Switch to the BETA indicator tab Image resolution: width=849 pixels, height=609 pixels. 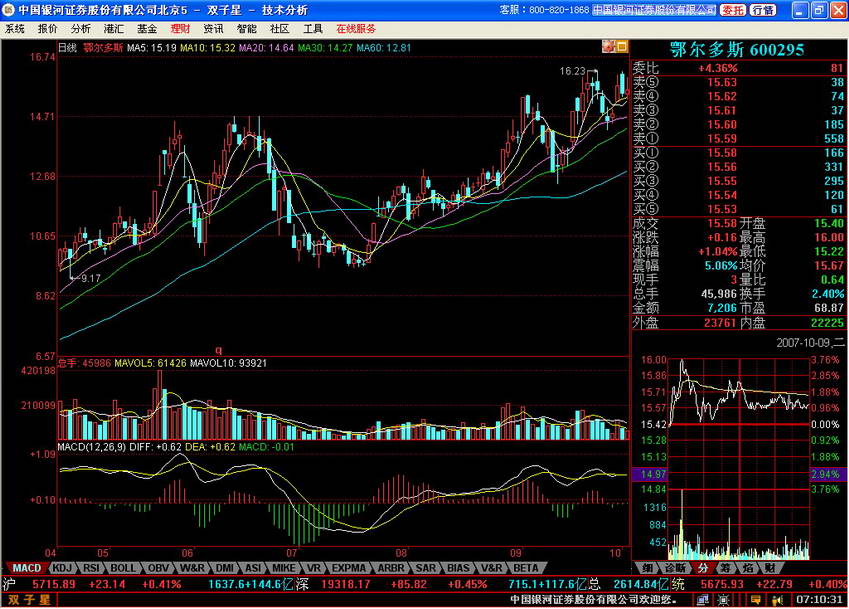(526, 568)
